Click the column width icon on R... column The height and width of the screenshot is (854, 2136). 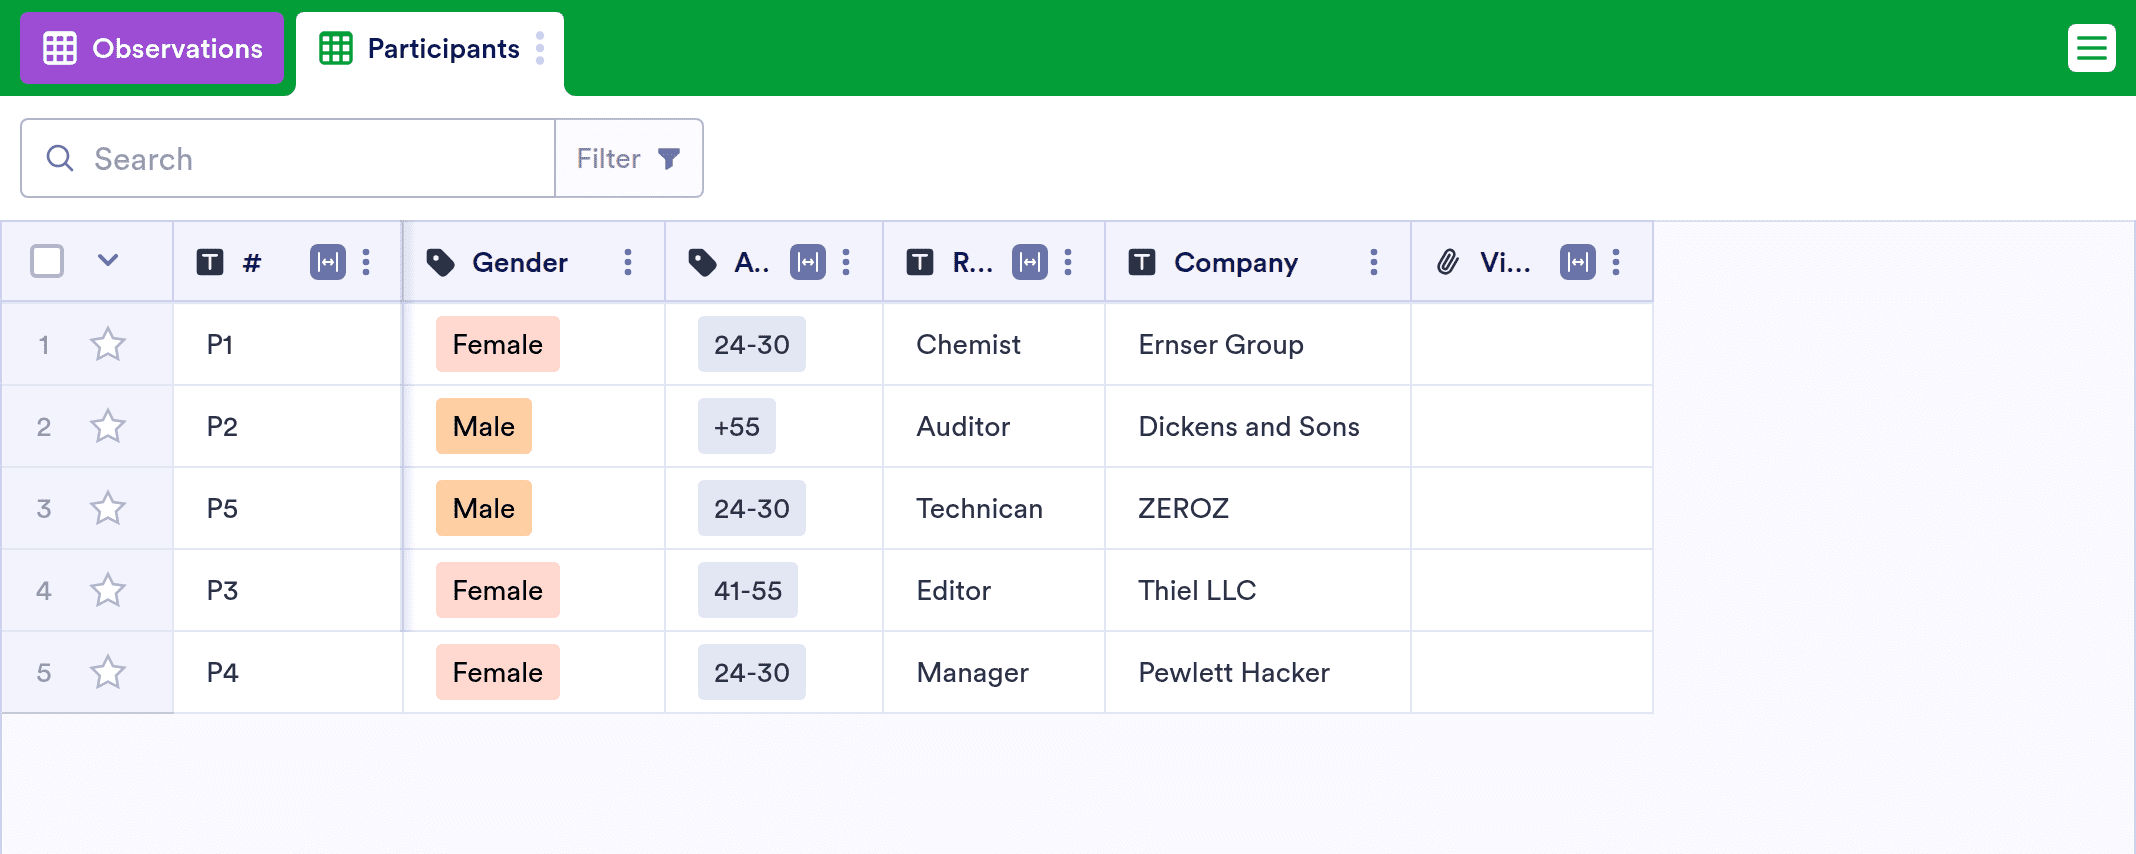(1030, 262)
